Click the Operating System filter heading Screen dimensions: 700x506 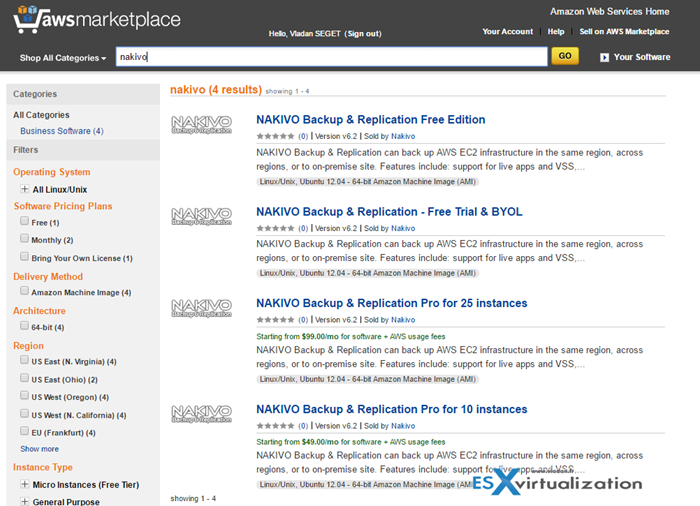pos(52,172)
